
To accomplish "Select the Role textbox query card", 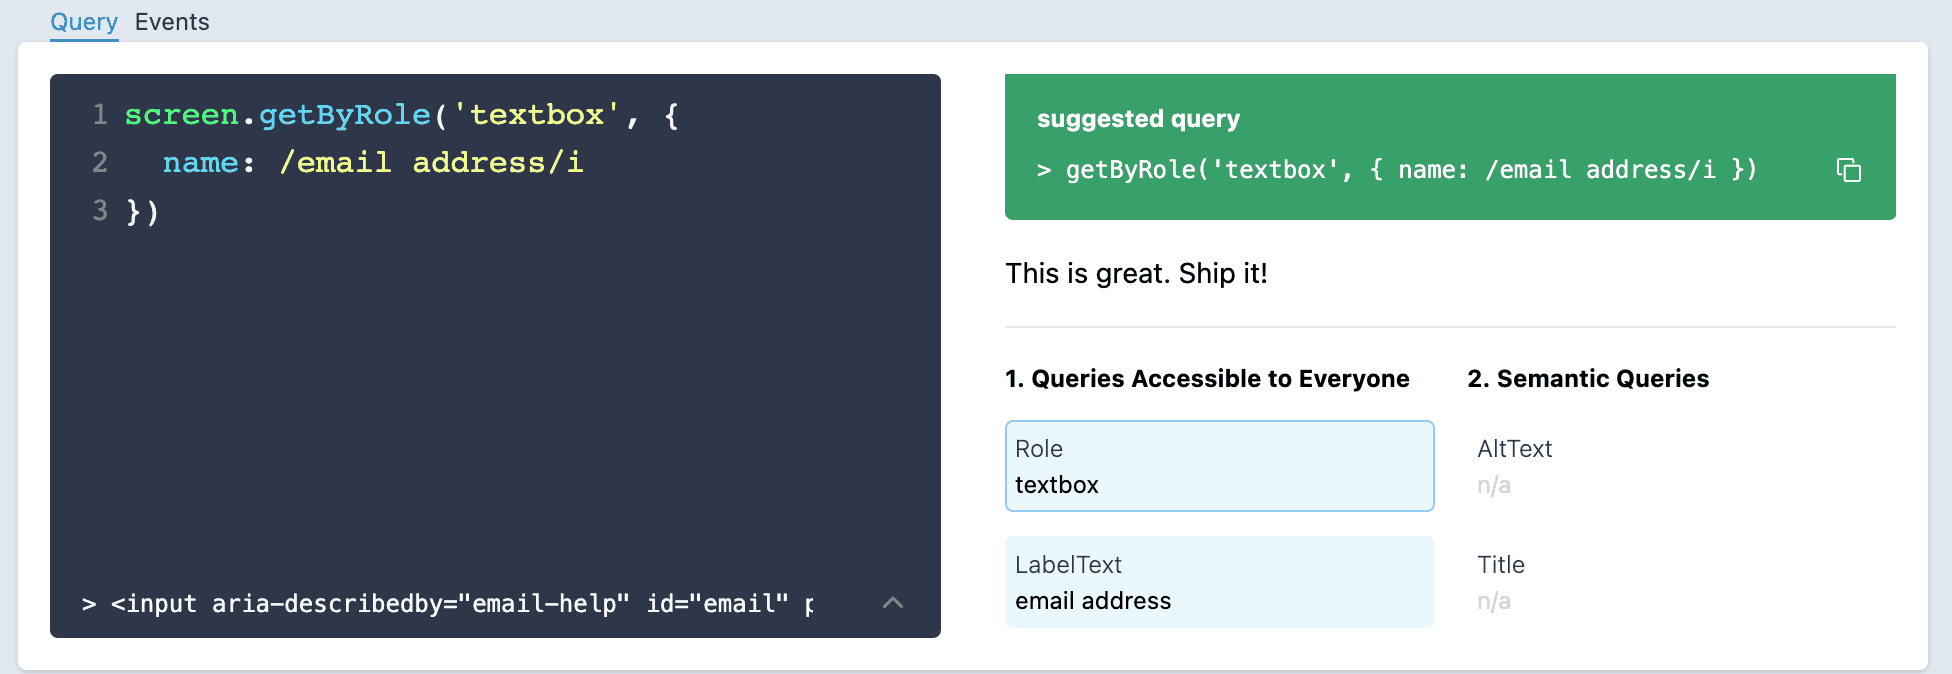I will [x=1218, y=466].
